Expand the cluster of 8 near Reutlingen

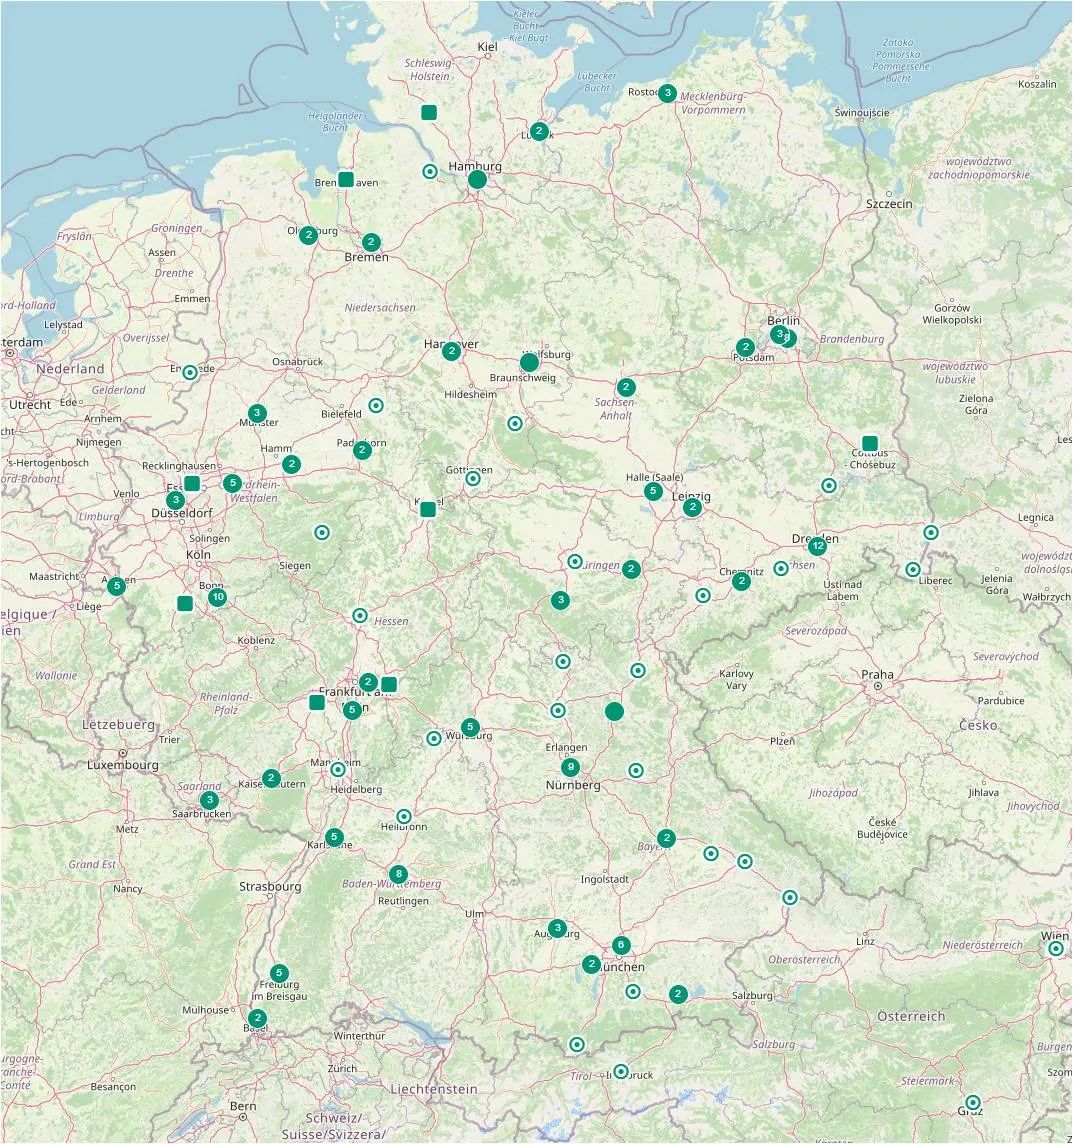(x=398, y=874)
